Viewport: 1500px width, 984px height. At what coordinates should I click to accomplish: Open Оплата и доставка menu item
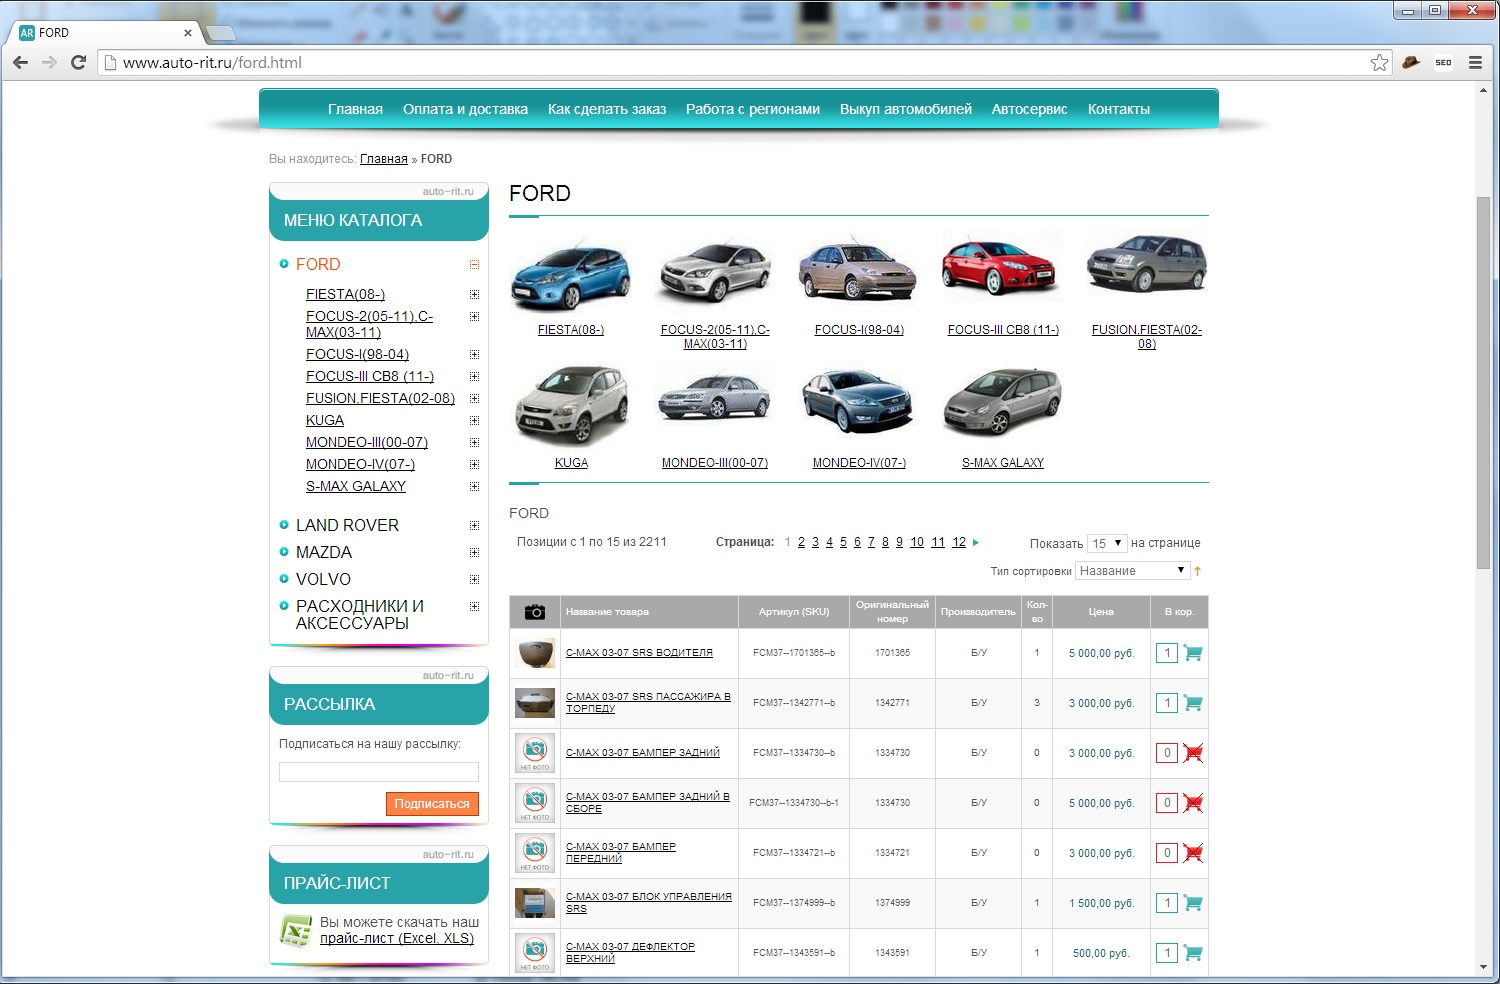click(465, 109)
